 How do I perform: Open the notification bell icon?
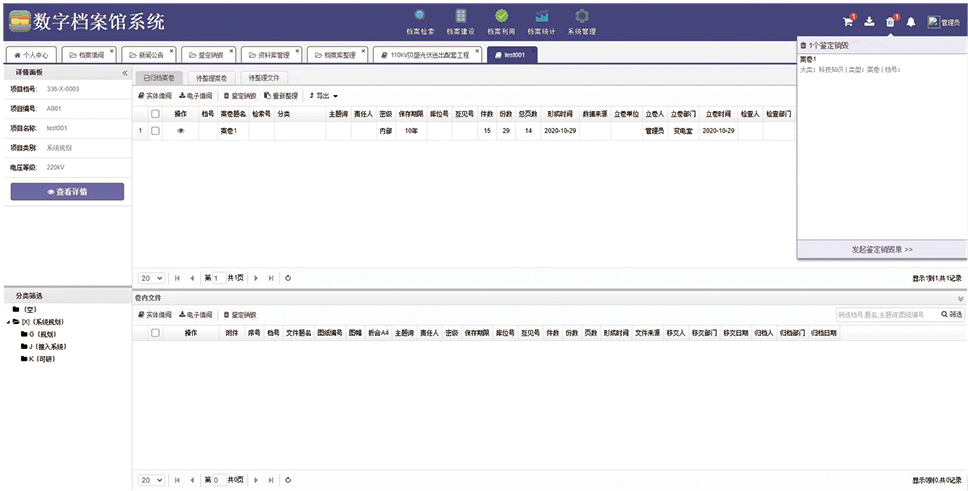(x=911, y=22)
